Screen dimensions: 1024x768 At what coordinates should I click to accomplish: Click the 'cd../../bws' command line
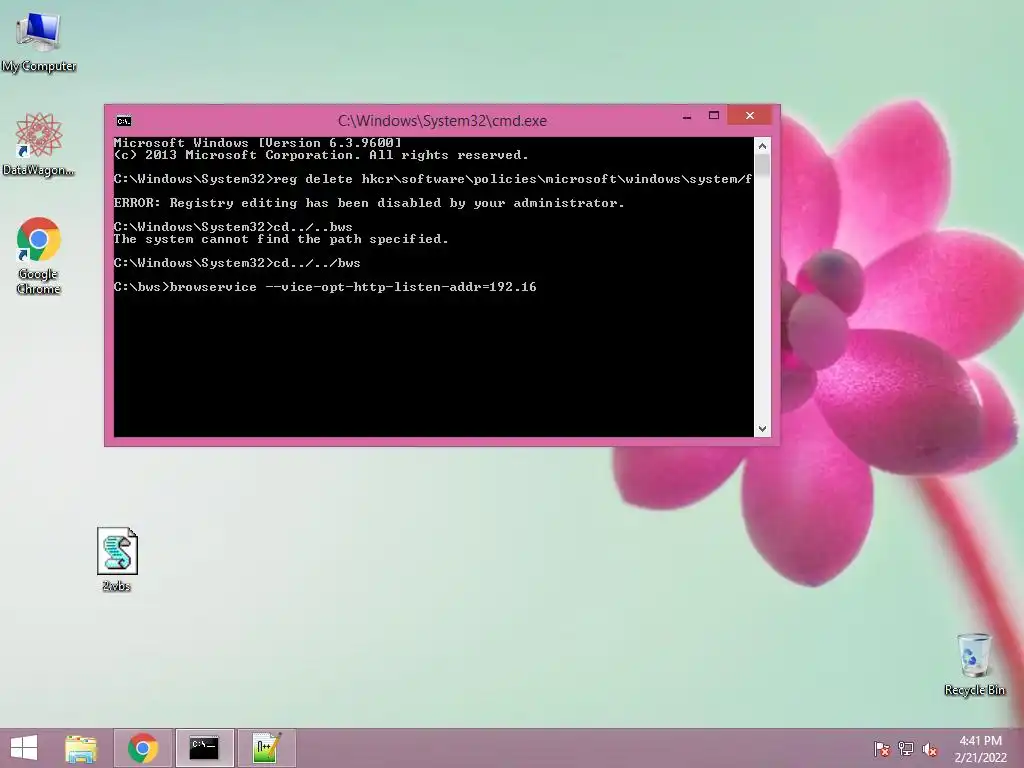[237, 263]
